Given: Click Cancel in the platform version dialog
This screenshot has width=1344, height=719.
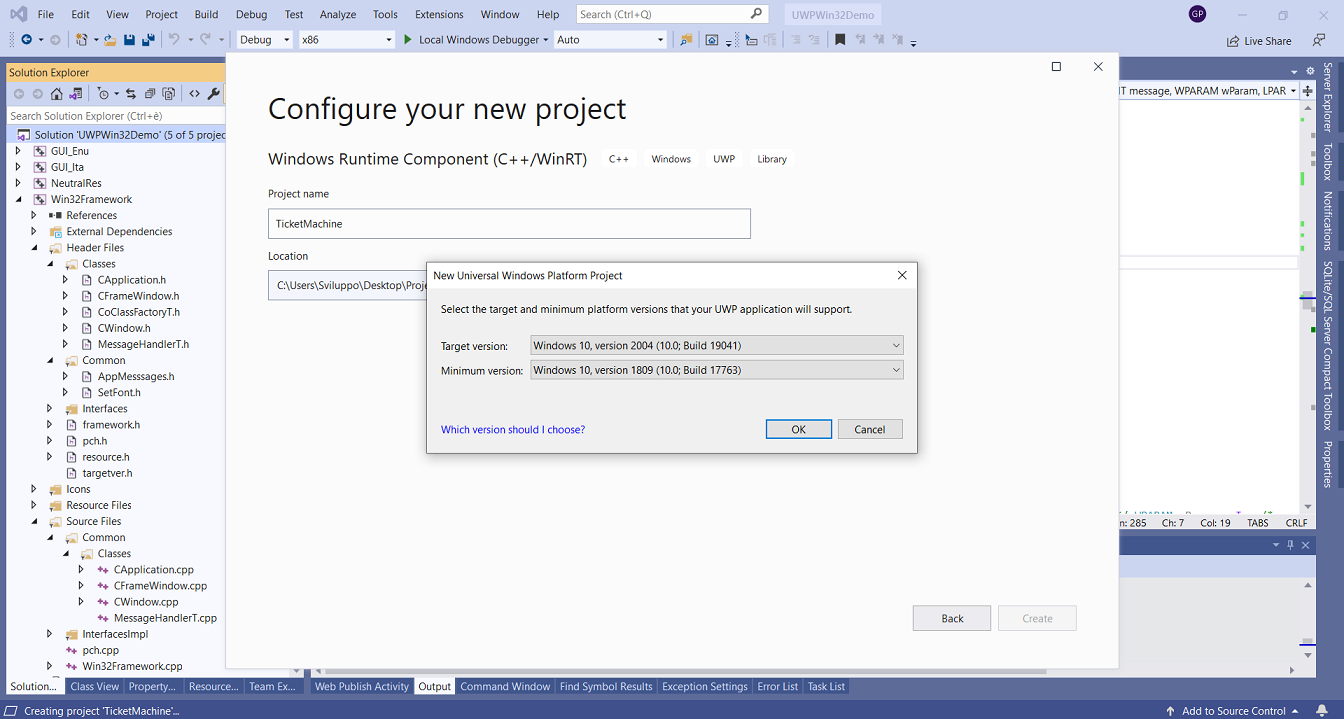Looking at the screenshot, I should click(870, 429).
